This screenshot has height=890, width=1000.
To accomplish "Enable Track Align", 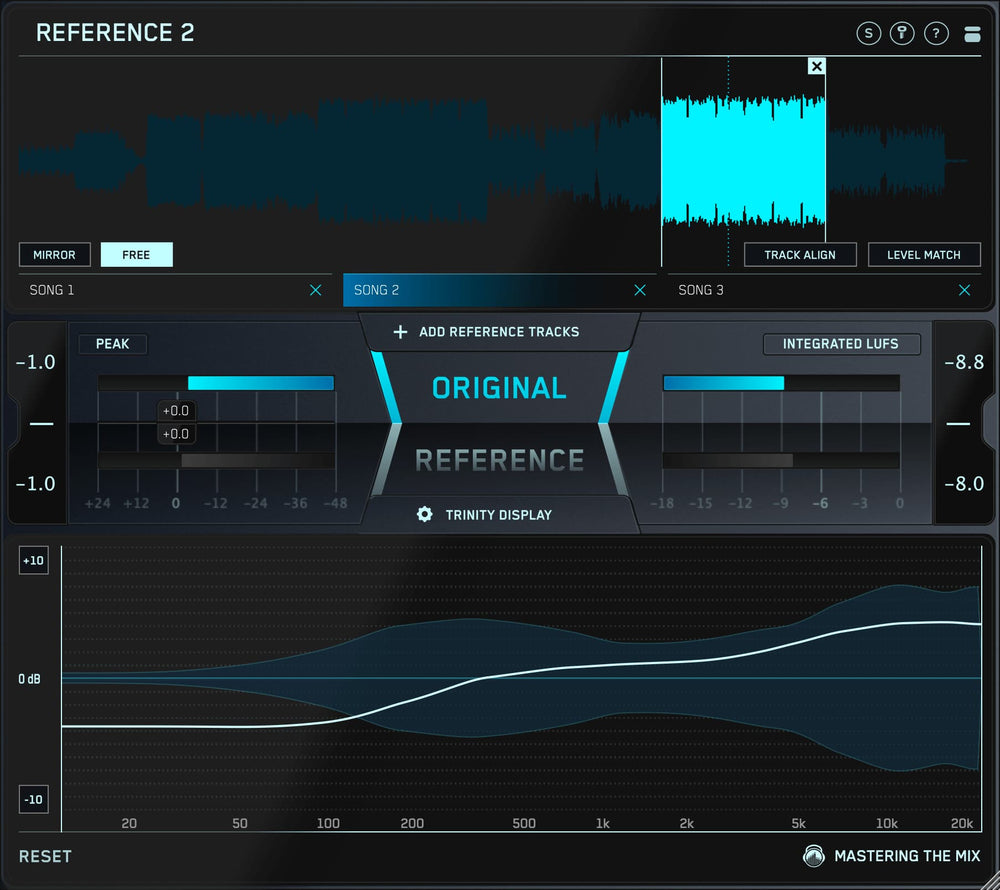I will (800, 254).
